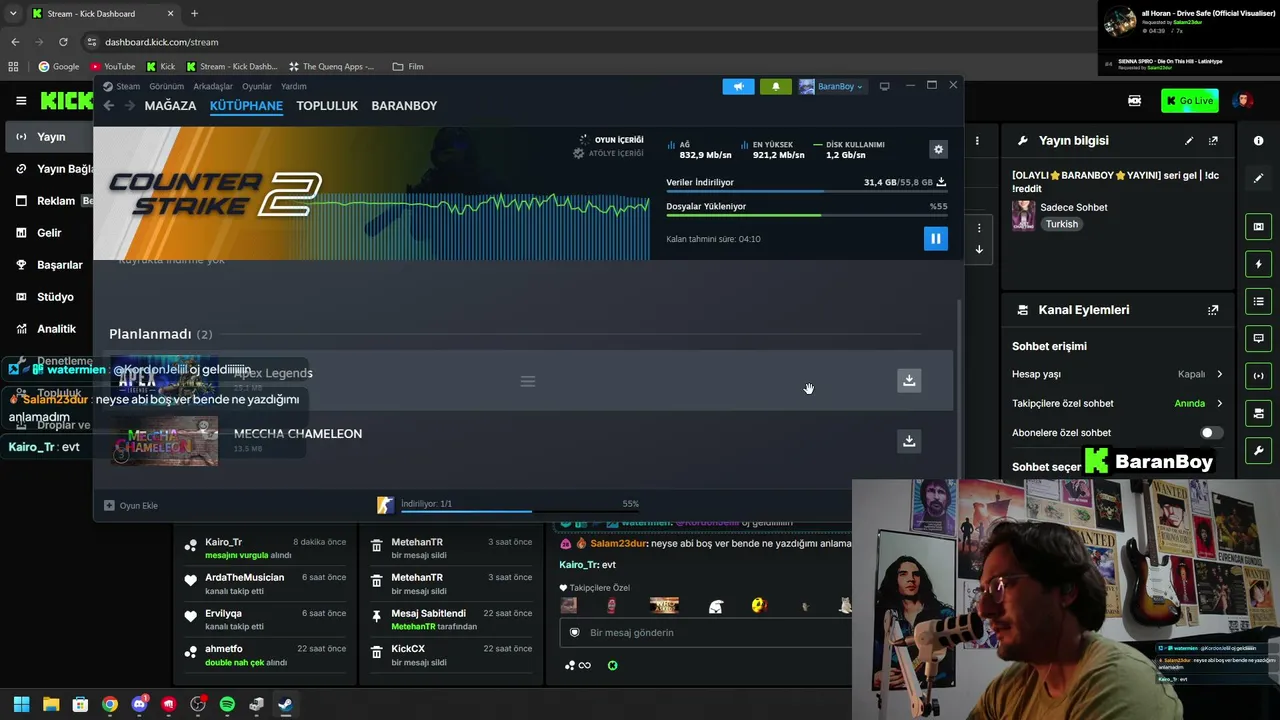This screenshot has height=720, width=1280.
Task: Toggle the Kick sidebar hamburger menu
Action: point(21,101)
